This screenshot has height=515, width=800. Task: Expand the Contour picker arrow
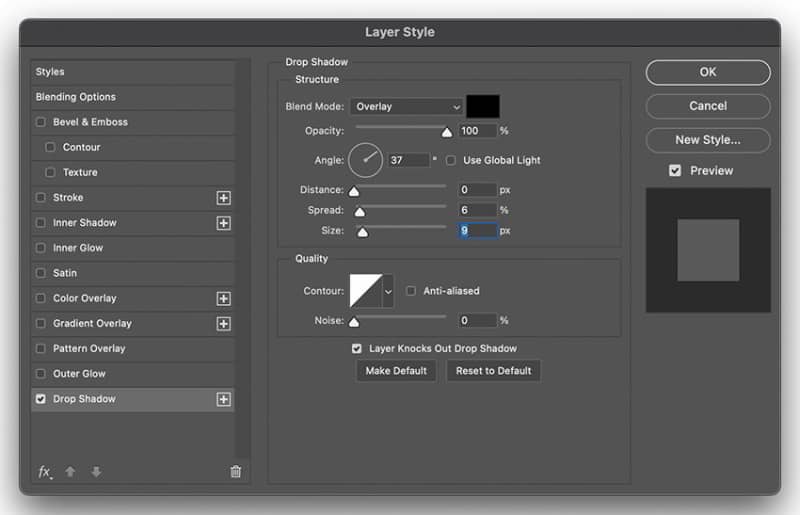click(x=388, y=291)
